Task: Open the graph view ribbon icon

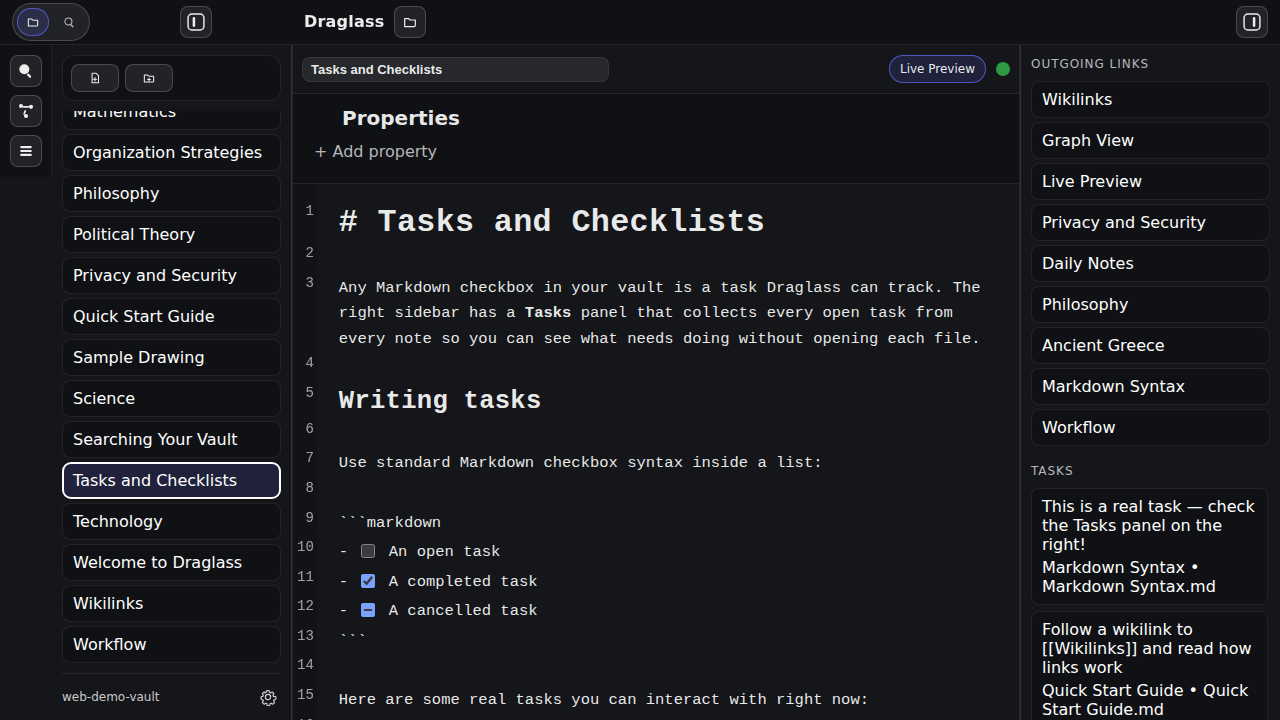Action: (x=26, y=111)
